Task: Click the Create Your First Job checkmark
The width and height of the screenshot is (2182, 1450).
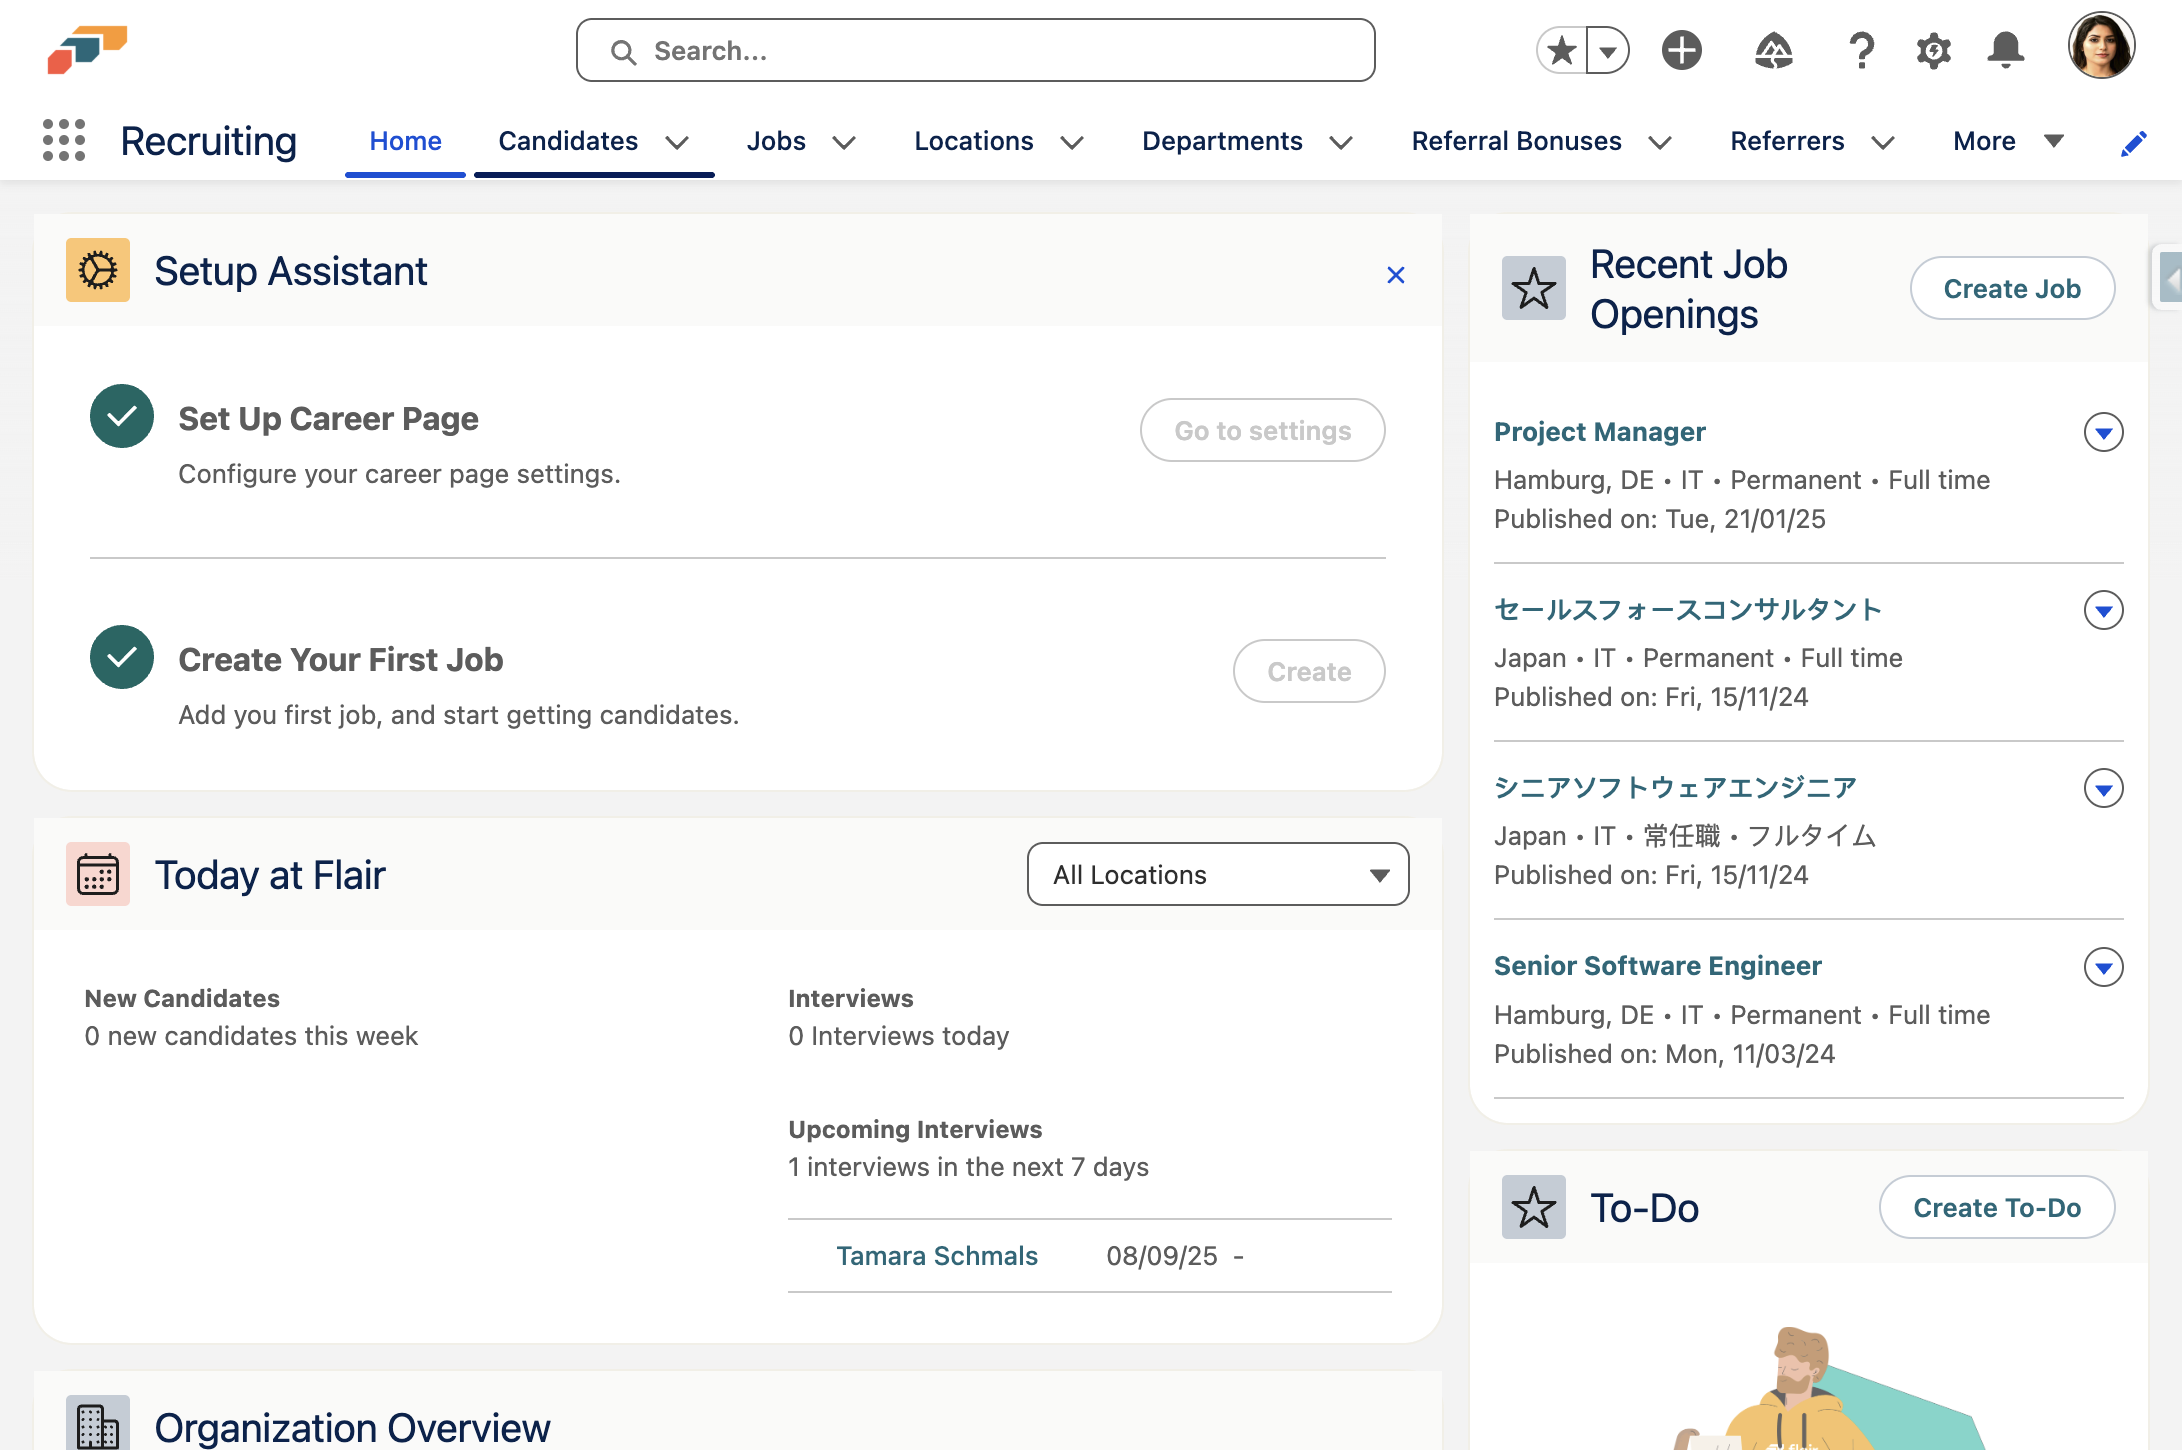Action: (x=122, y=657)
